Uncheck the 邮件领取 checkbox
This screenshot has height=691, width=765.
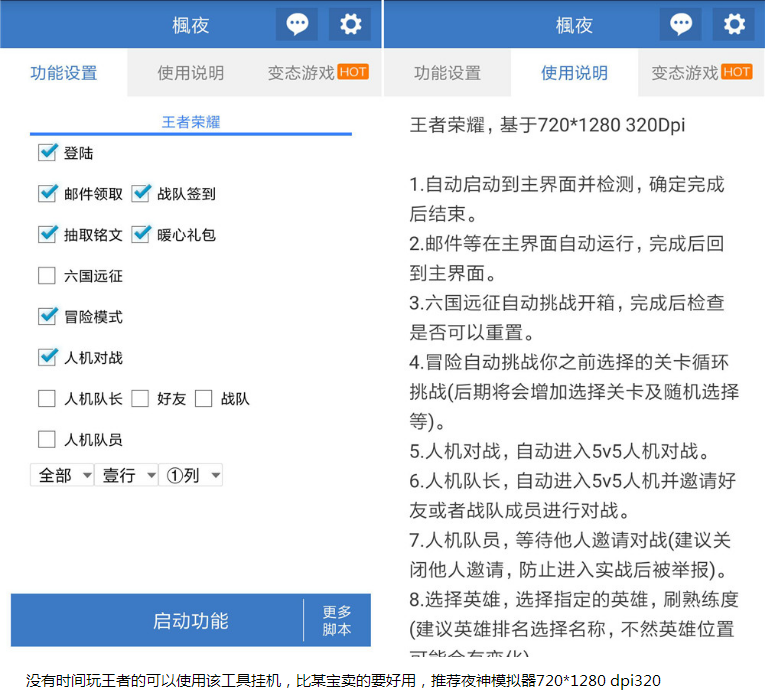click(47, 194)
